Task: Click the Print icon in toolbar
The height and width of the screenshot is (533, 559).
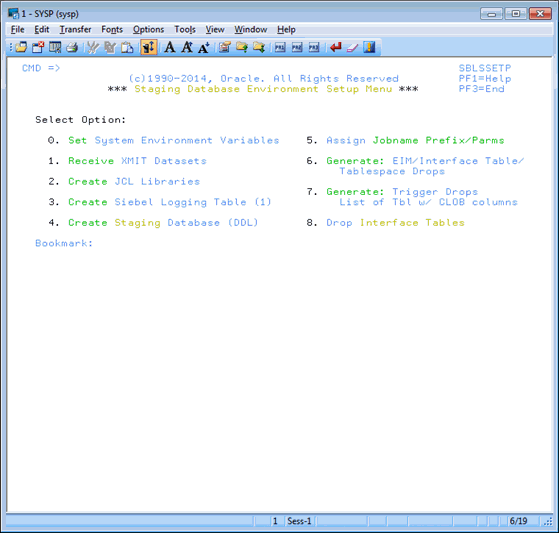Action: click(x=72, y=47)
